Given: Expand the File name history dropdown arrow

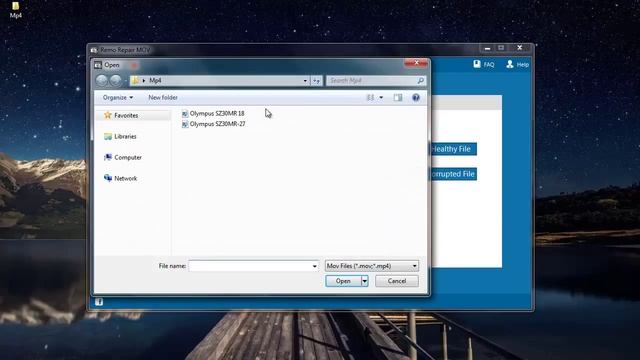Looking at the screenshot, I should pos(314,266).
